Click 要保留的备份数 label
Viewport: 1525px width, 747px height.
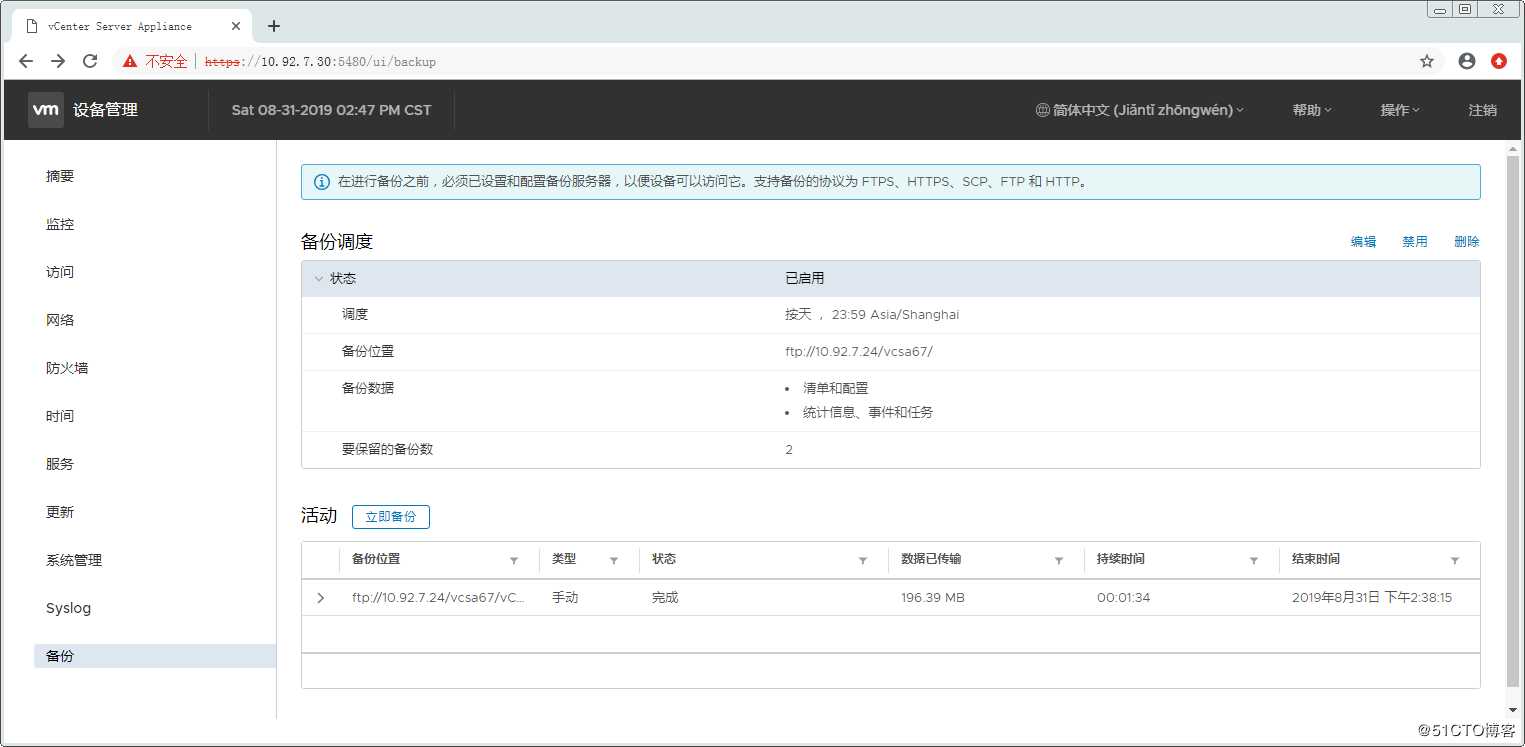388,450
